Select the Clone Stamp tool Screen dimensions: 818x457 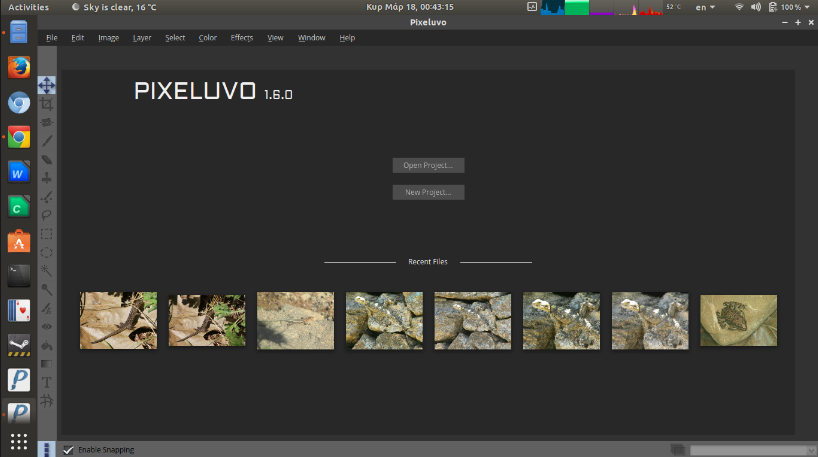(46, 178)
